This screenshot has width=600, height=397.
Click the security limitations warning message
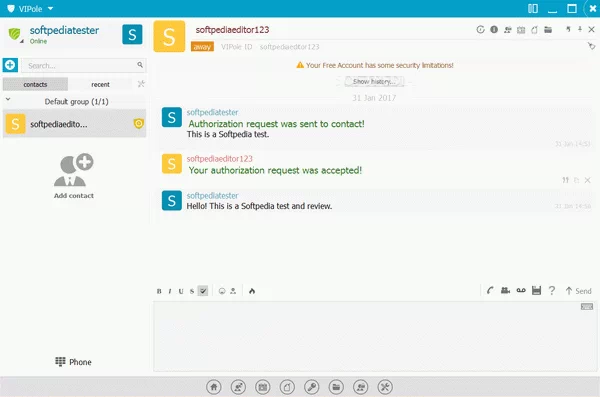pos(375,65)
